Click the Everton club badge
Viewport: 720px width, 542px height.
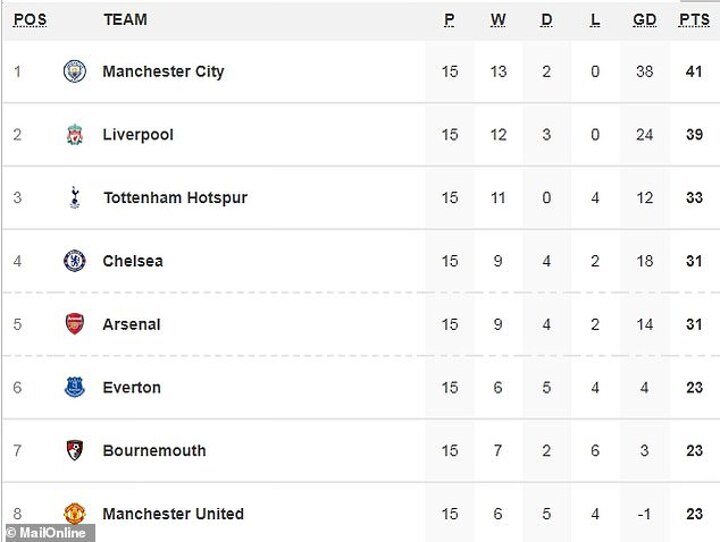pyautogui.click(x=75, y=387)
